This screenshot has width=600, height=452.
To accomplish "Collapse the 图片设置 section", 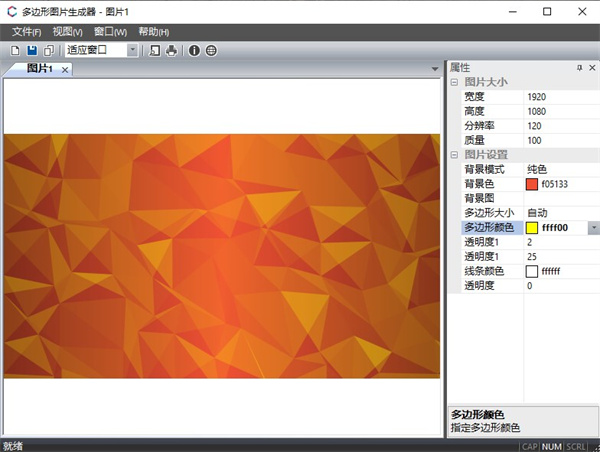I will click(x=454, y=155).
